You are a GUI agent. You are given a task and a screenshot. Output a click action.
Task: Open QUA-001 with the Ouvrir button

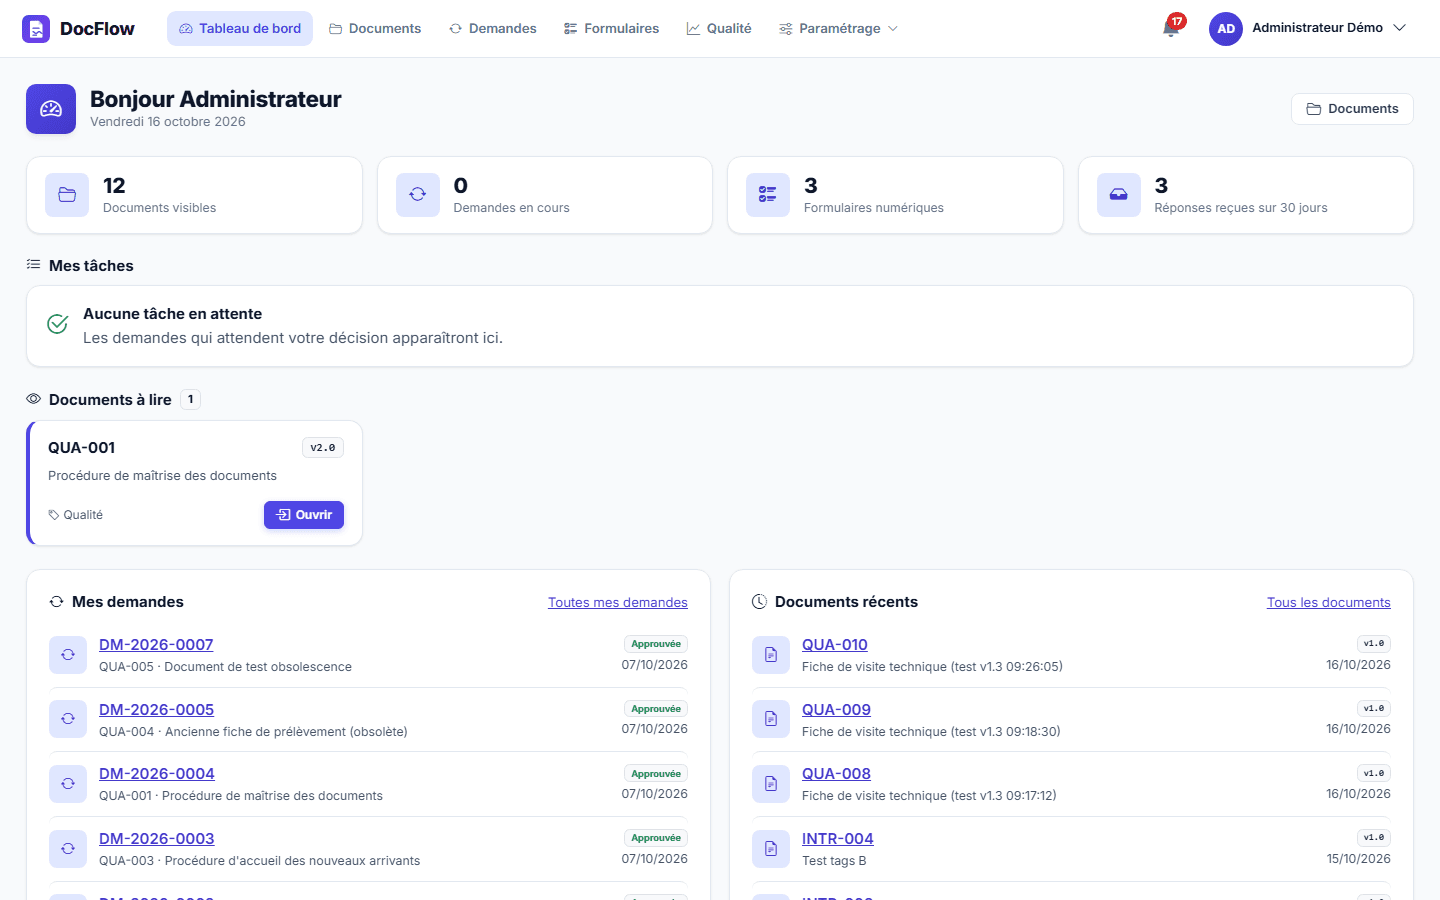pyautogui.click(x=304, y=515)
